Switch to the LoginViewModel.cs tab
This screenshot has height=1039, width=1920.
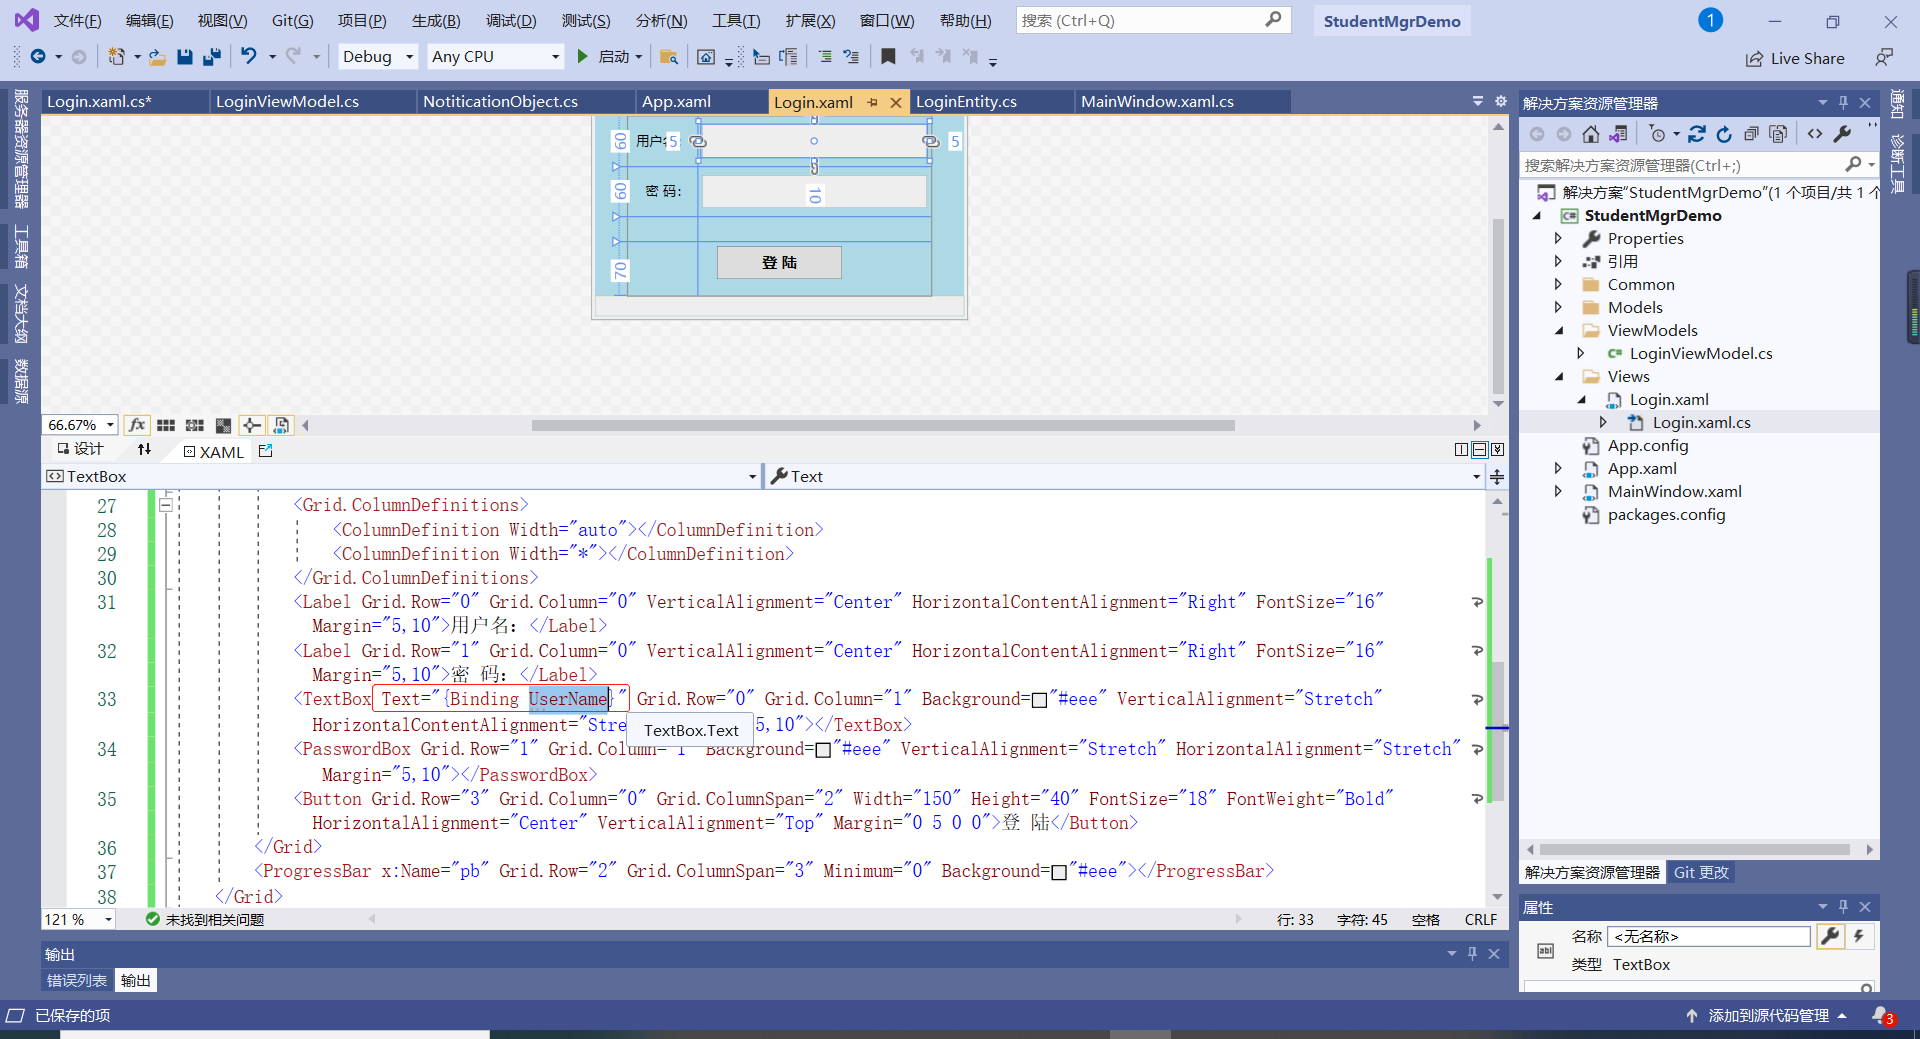288,101
